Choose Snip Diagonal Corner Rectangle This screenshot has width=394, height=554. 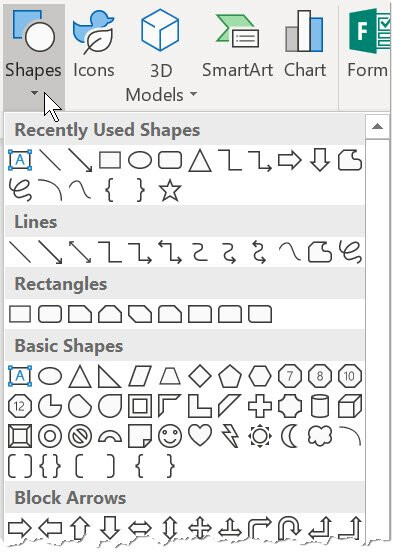(x=140, y=314)
